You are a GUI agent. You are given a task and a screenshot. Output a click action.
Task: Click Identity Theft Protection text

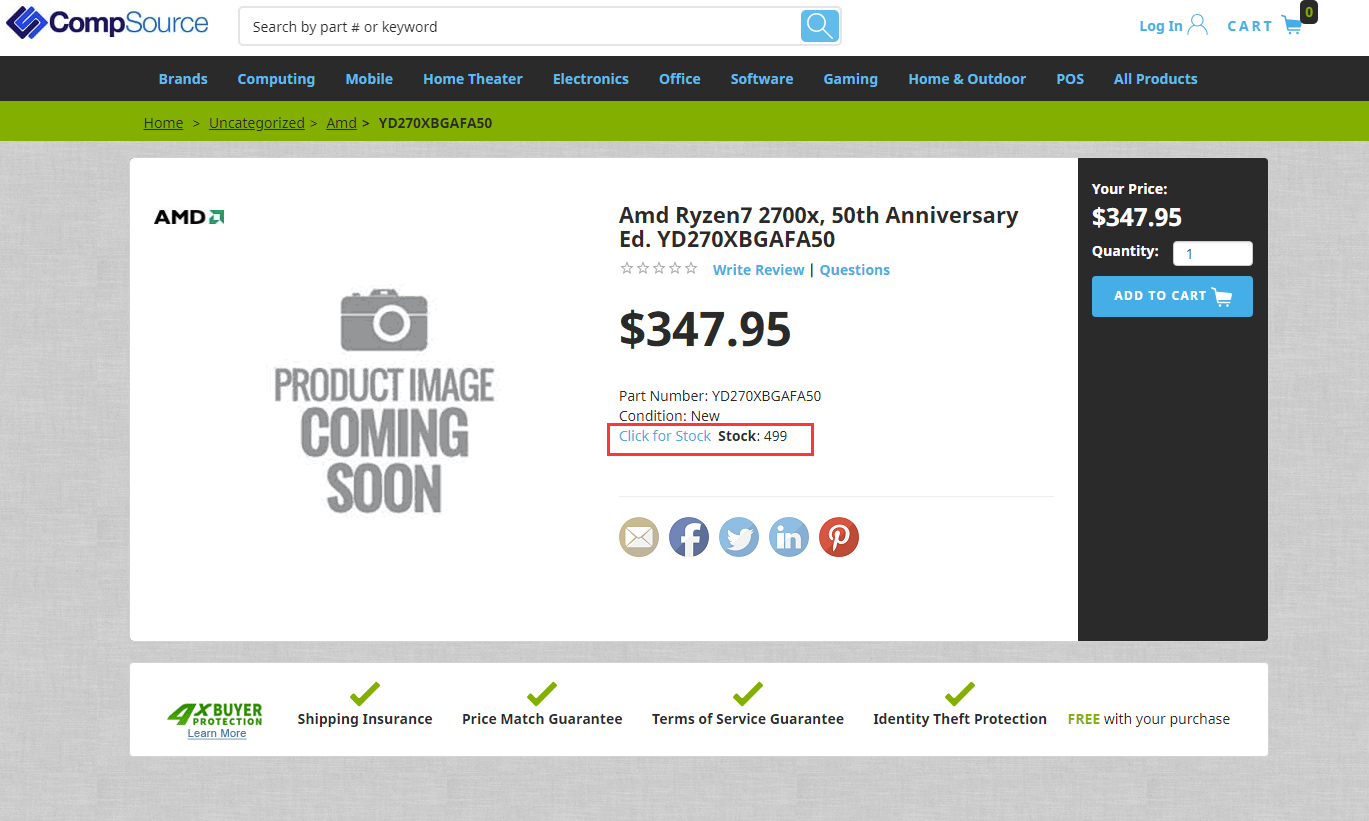(x=960, y=719)
